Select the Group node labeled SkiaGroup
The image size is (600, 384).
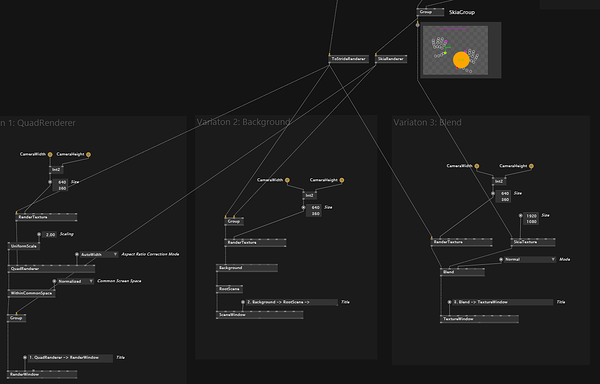pos(430,12)
